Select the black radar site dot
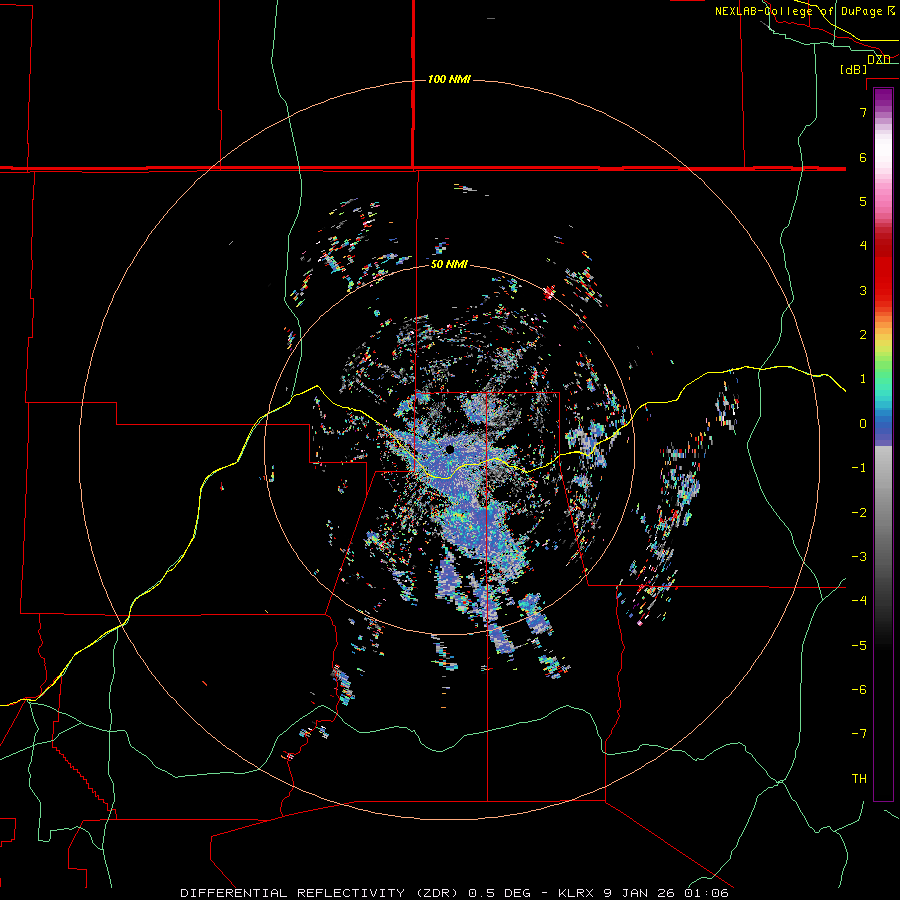Image resolution: width=900 pixels, height=900 pixels. (x=449, y=449)
